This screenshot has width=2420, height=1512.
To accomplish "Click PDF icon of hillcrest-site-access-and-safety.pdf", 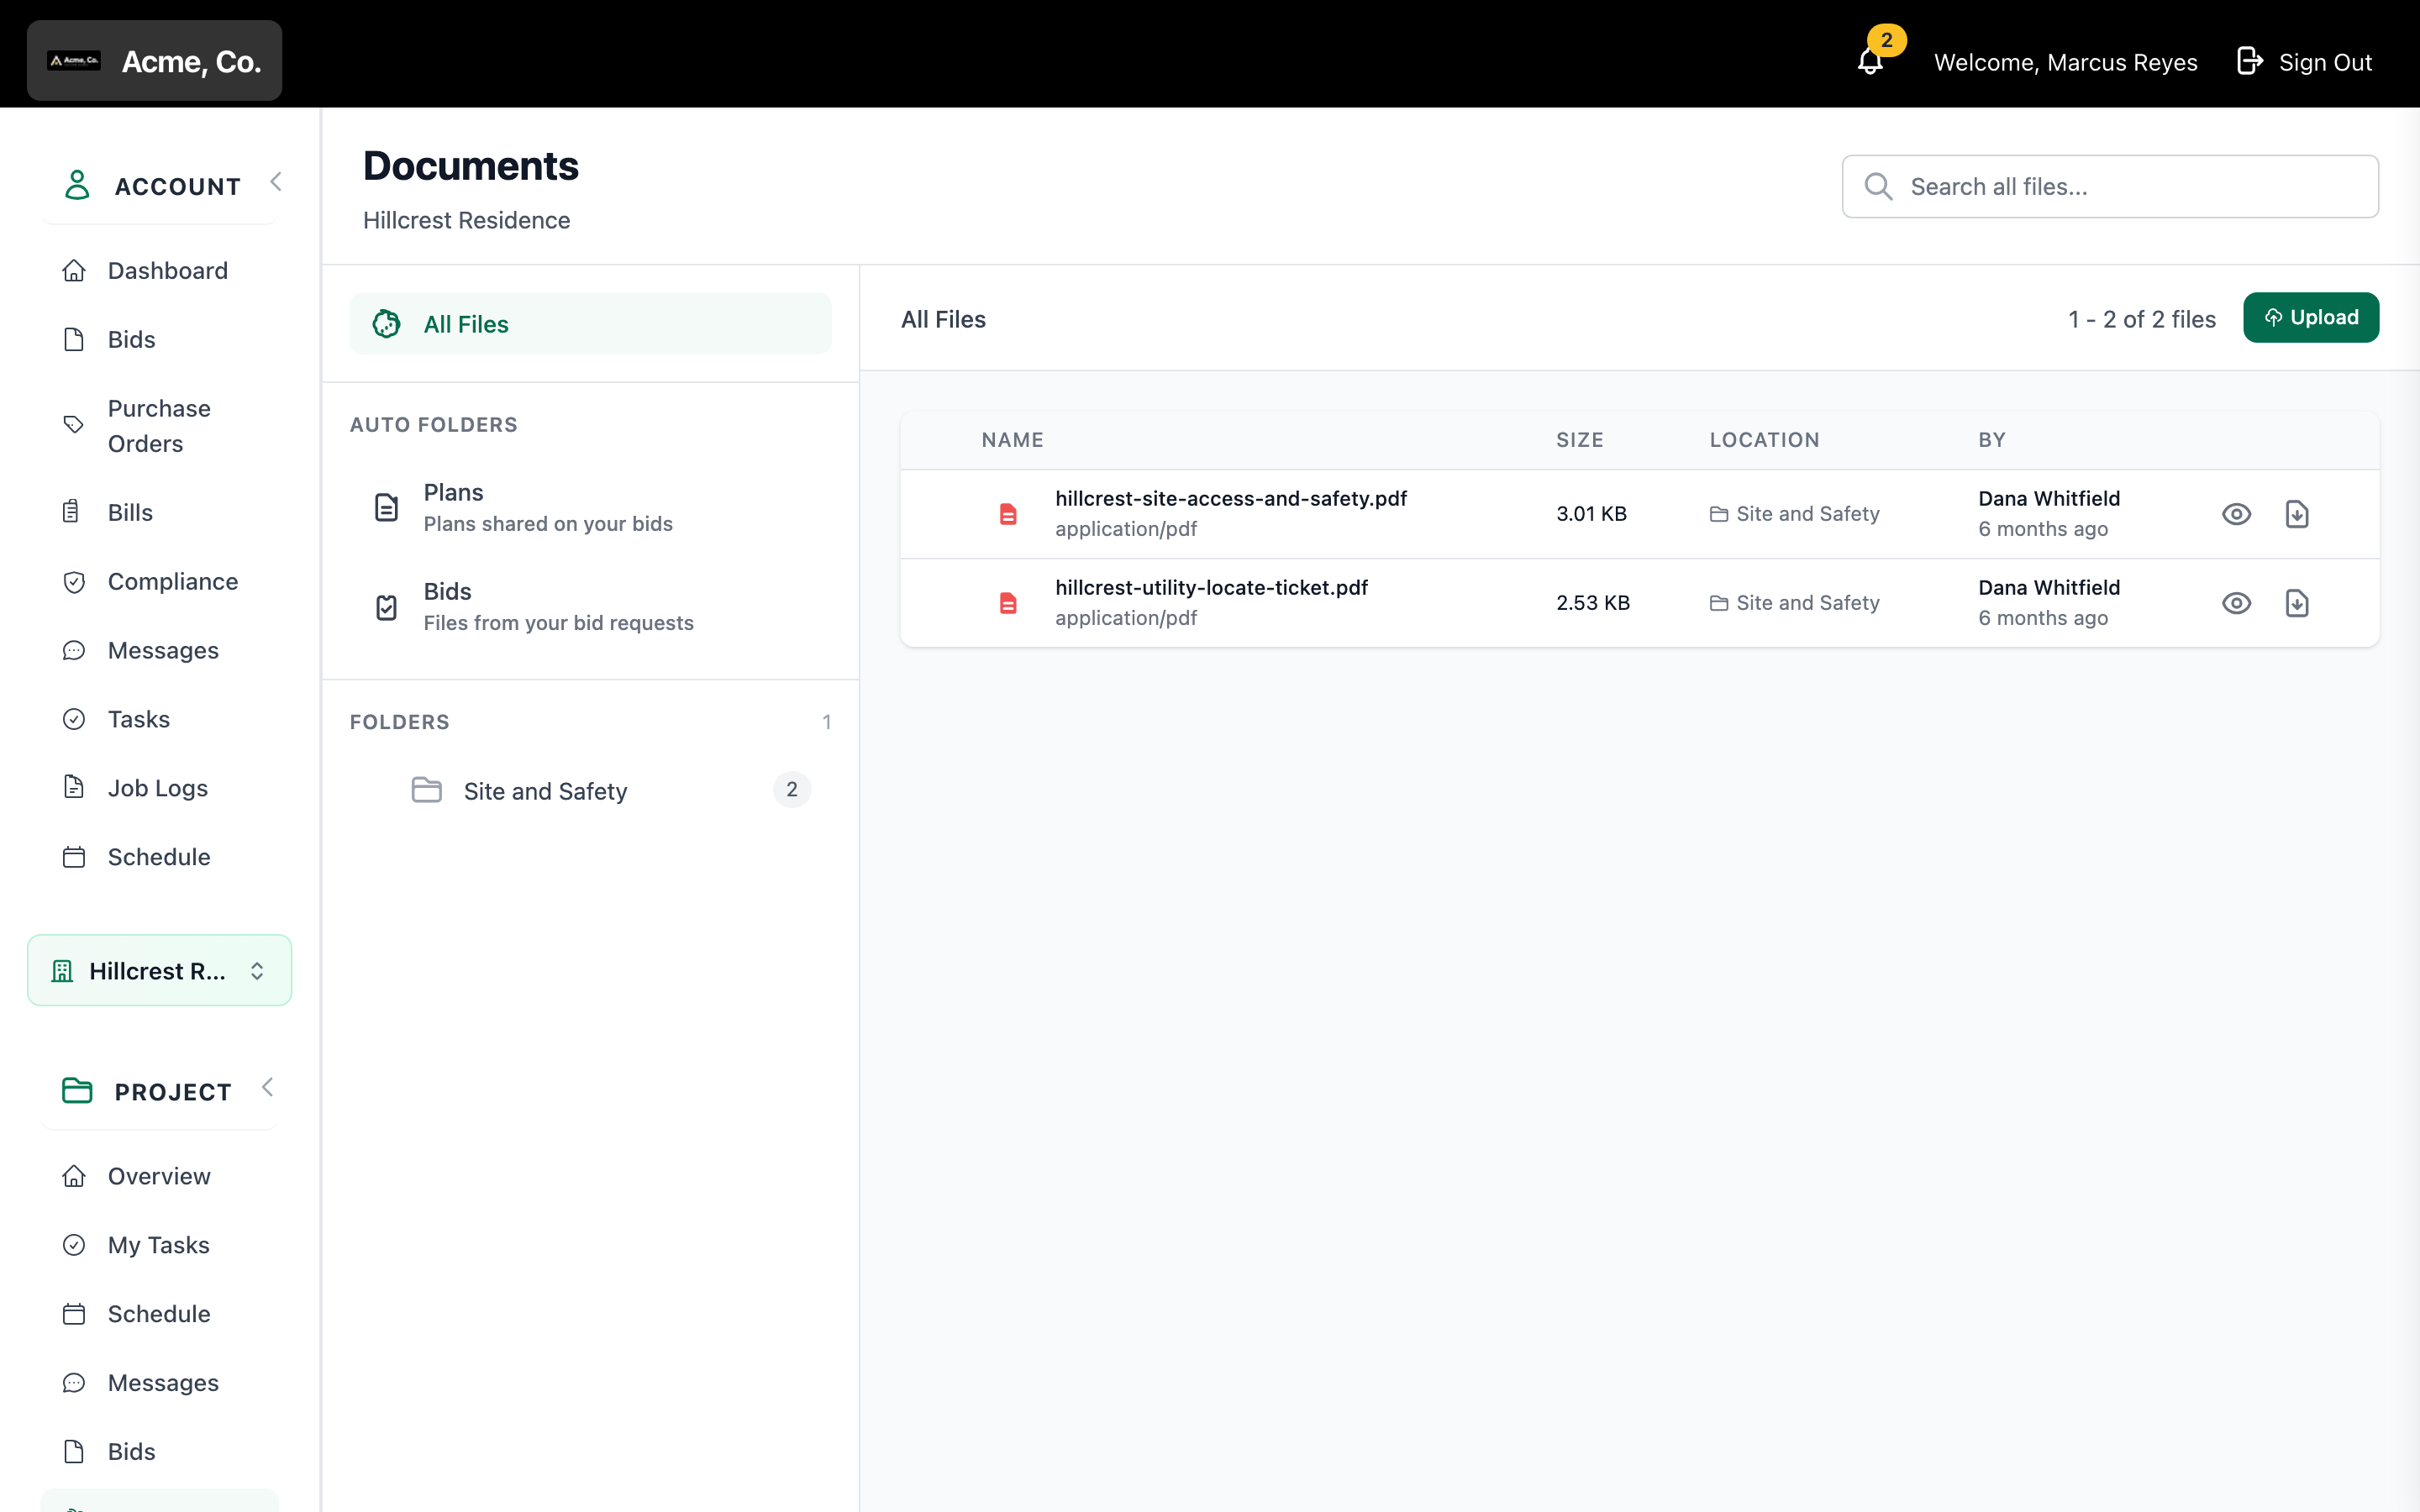I will point(1008,514).
